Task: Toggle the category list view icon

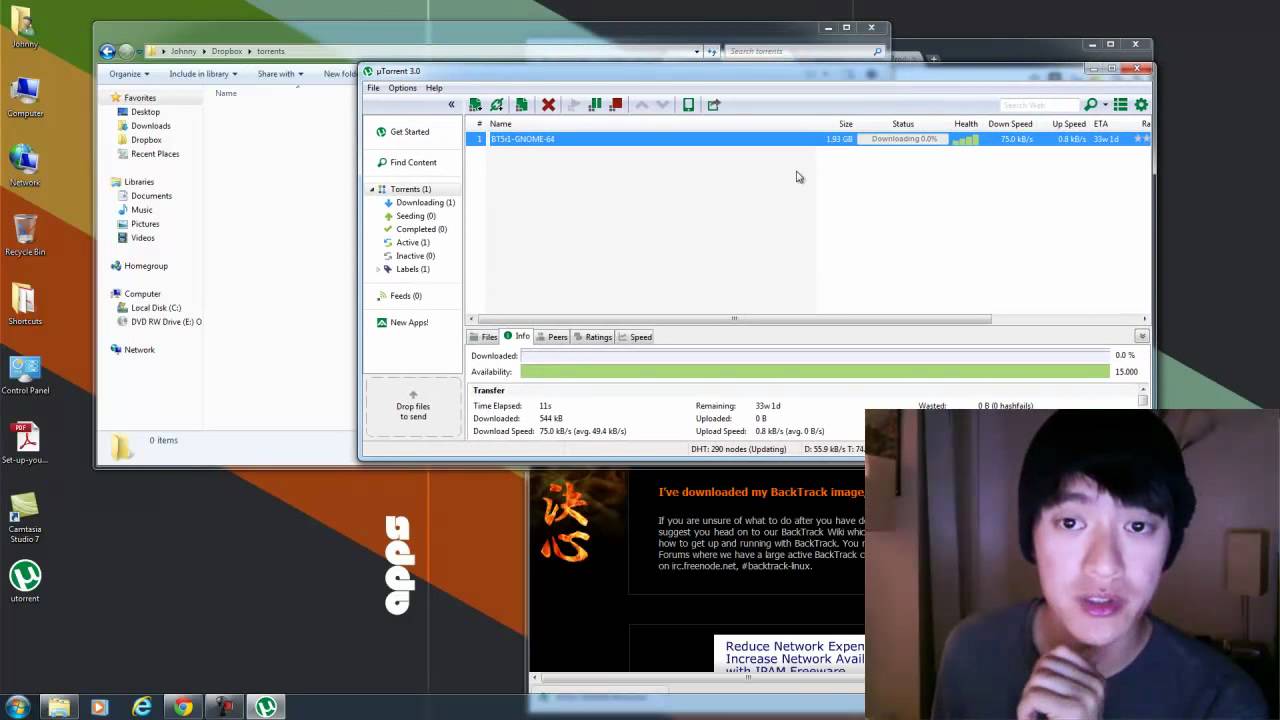Action: pos(1120,104)
